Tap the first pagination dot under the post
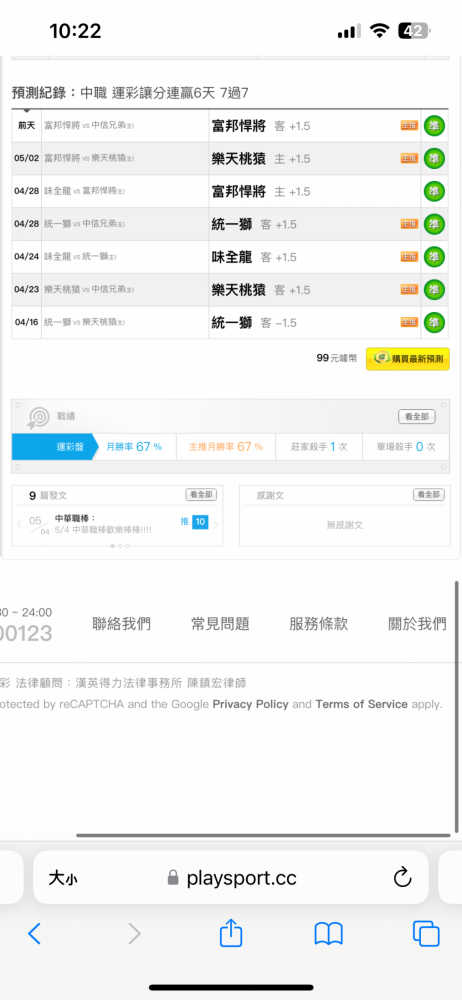This screenshot has width=462, height=1000. 113,546
